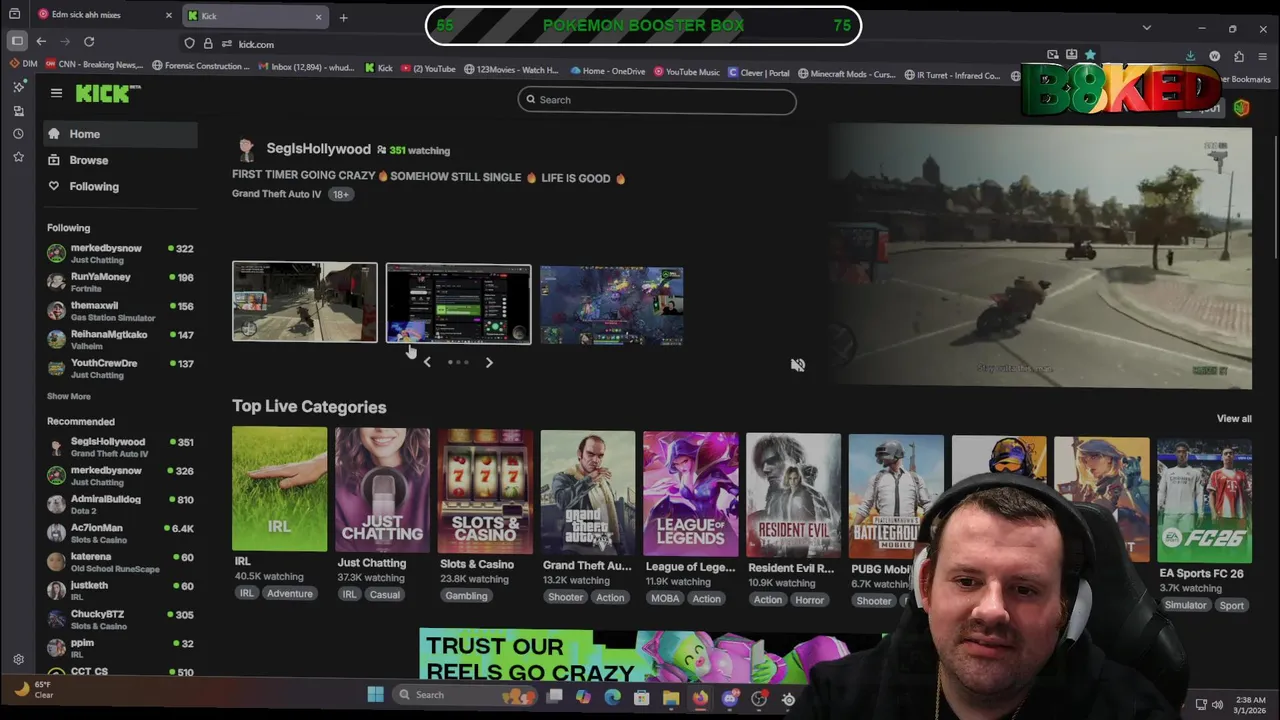The width and height of the screenshot is (1280, 720).
Task: Open the browser downloads panel
Action: (x=1190, y=56)
